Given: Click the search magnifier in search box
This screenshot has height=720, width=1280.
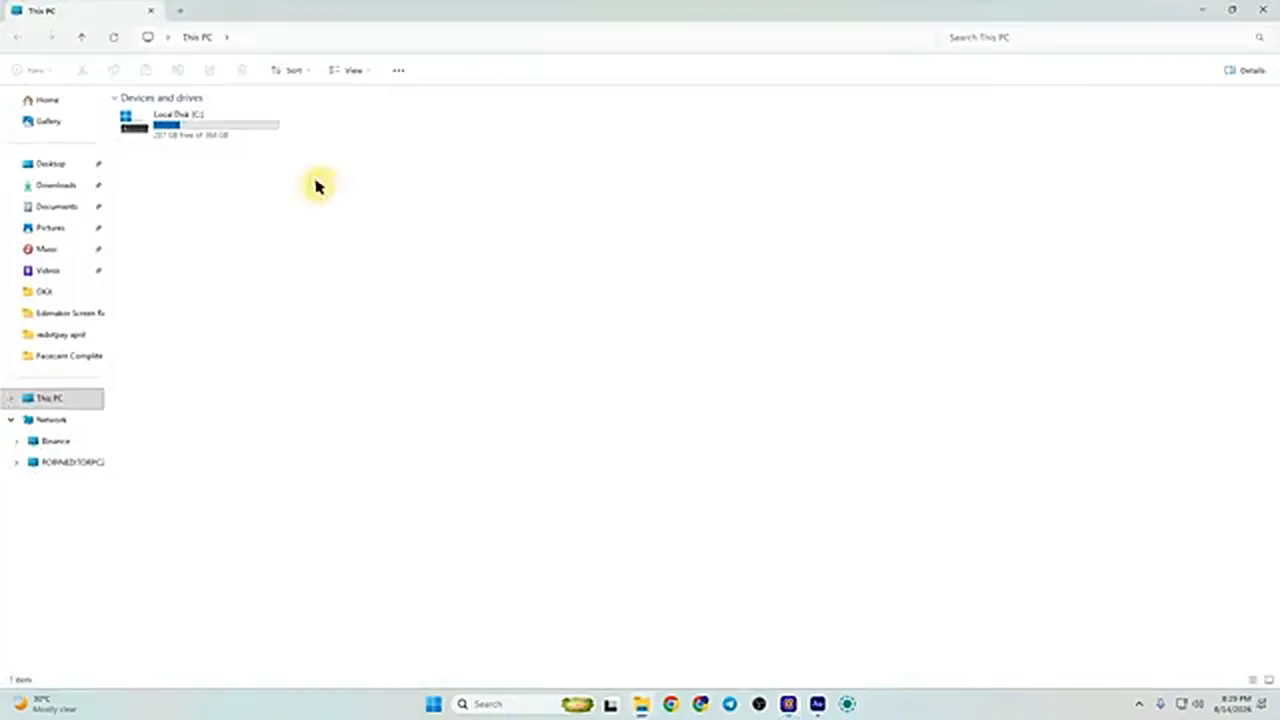Looking at the screenshot, I should [x=1259, y=37].
